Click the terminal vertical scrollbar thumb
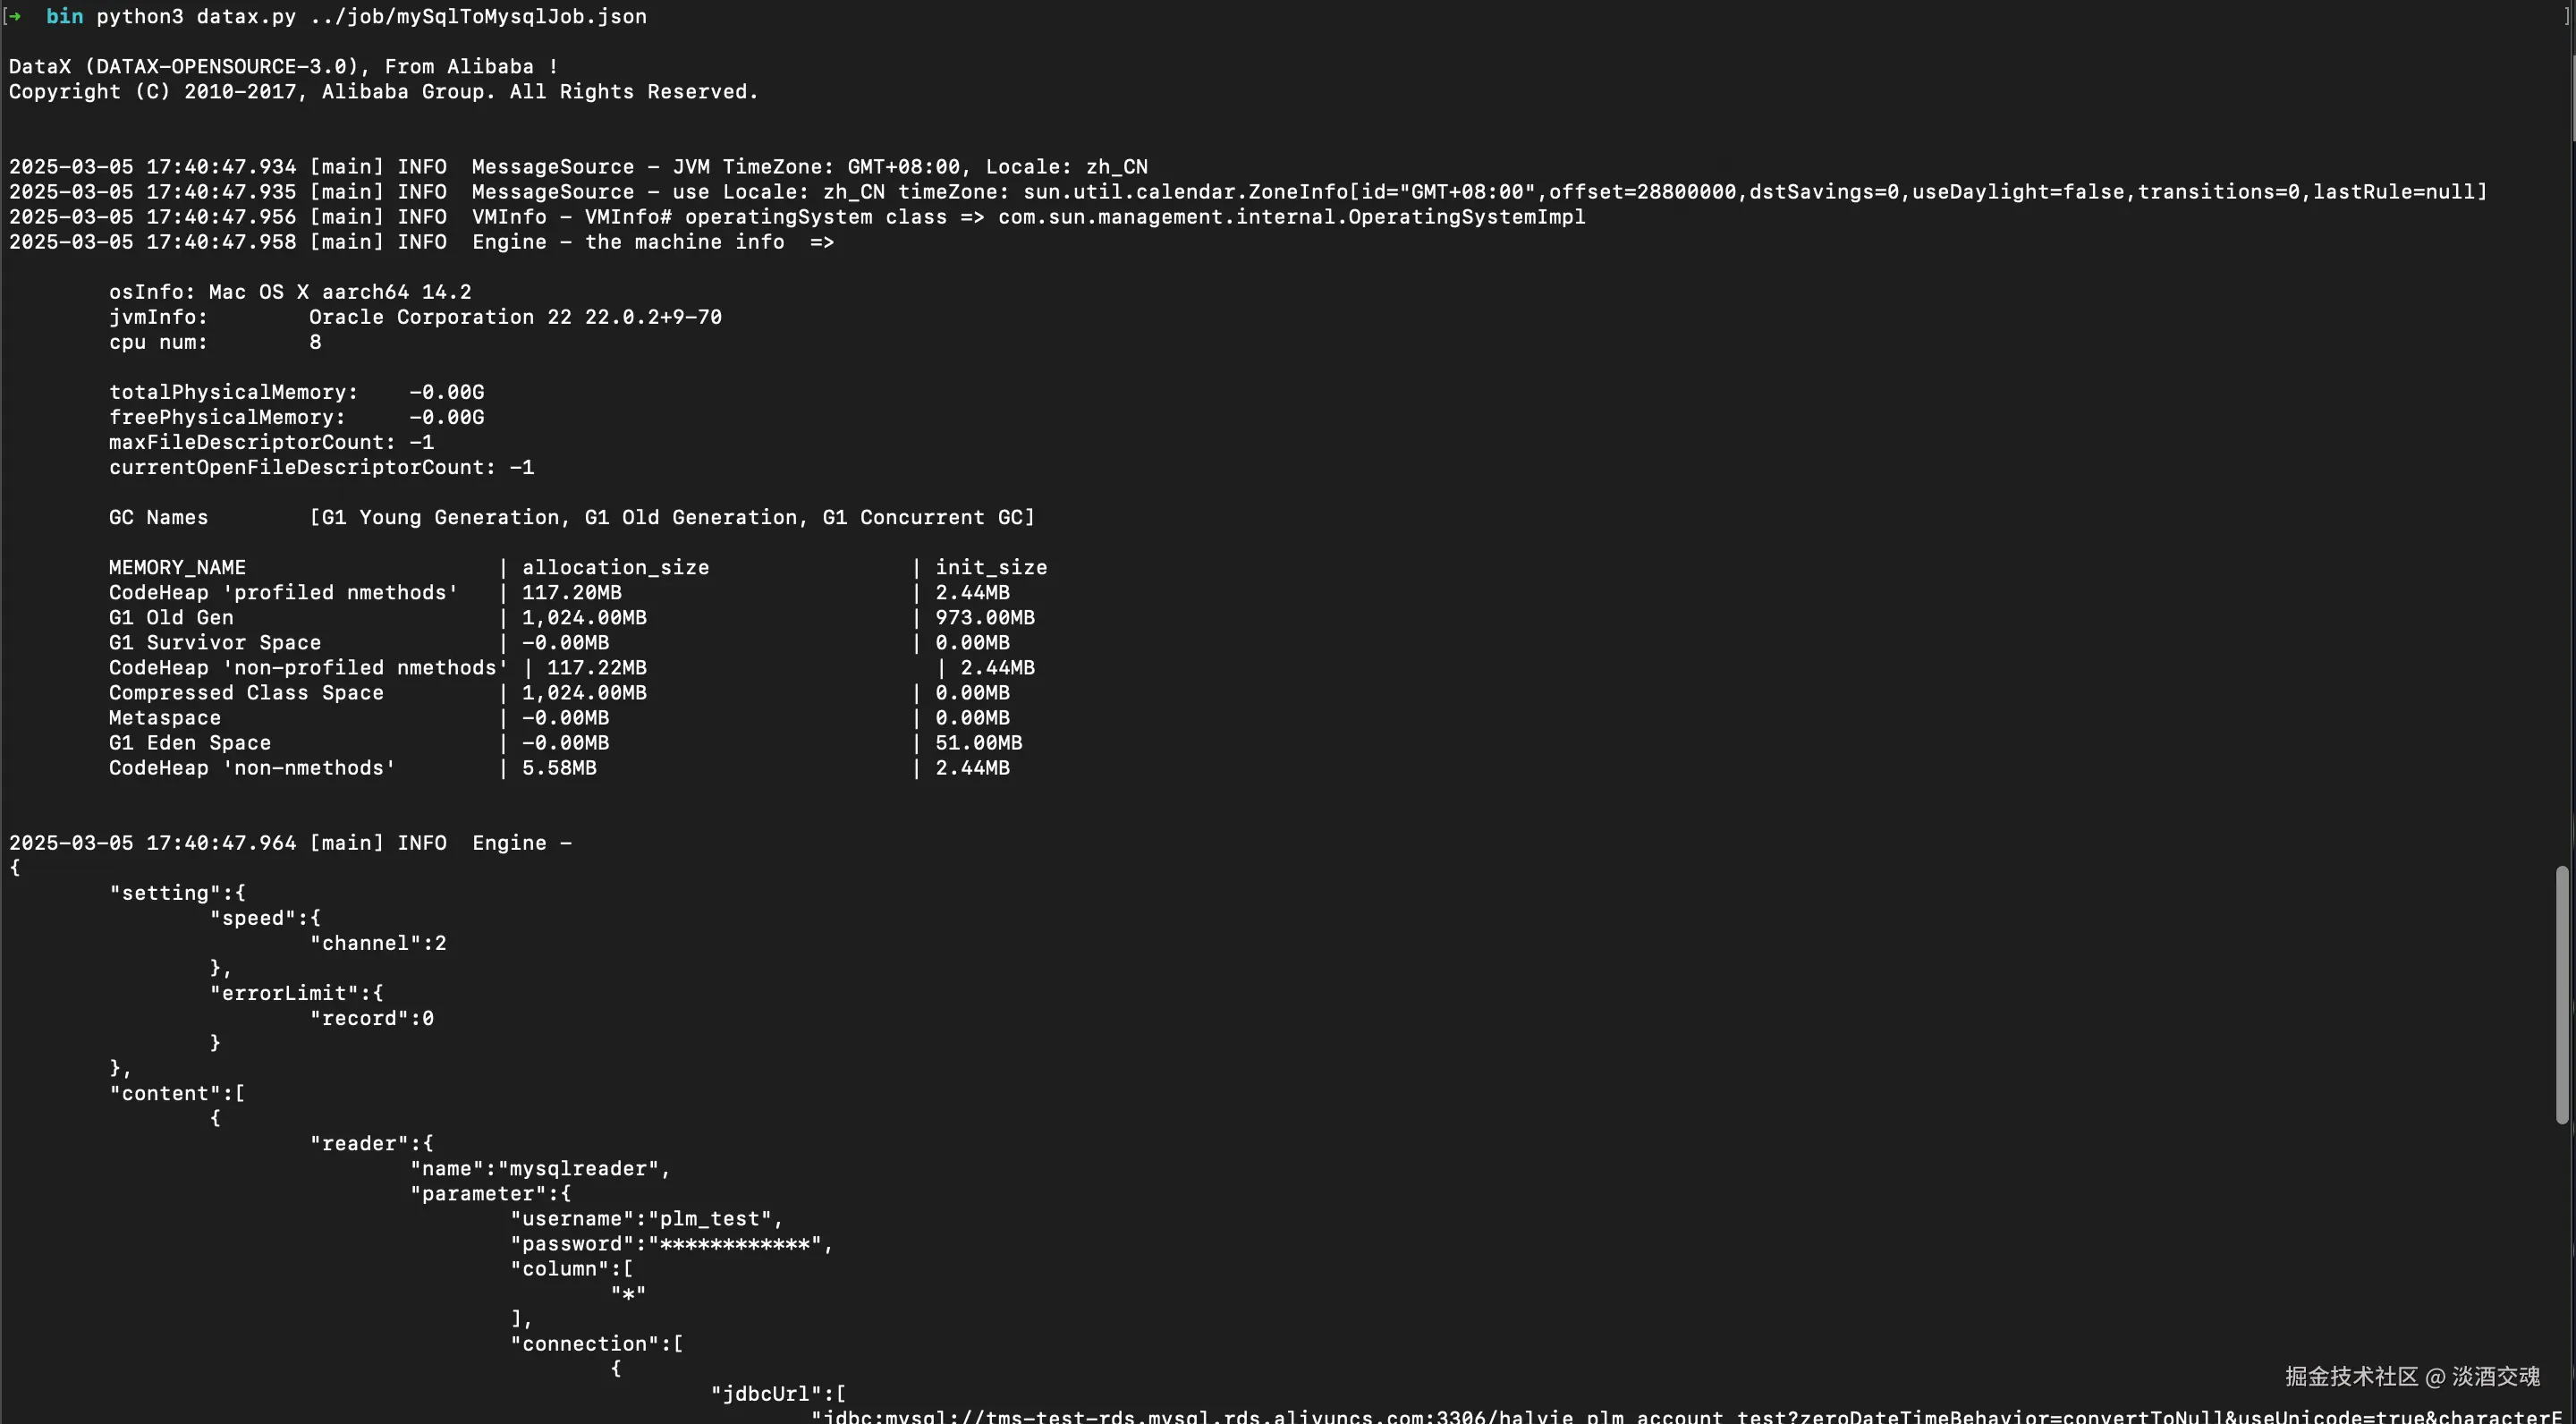 [2562, 994]
